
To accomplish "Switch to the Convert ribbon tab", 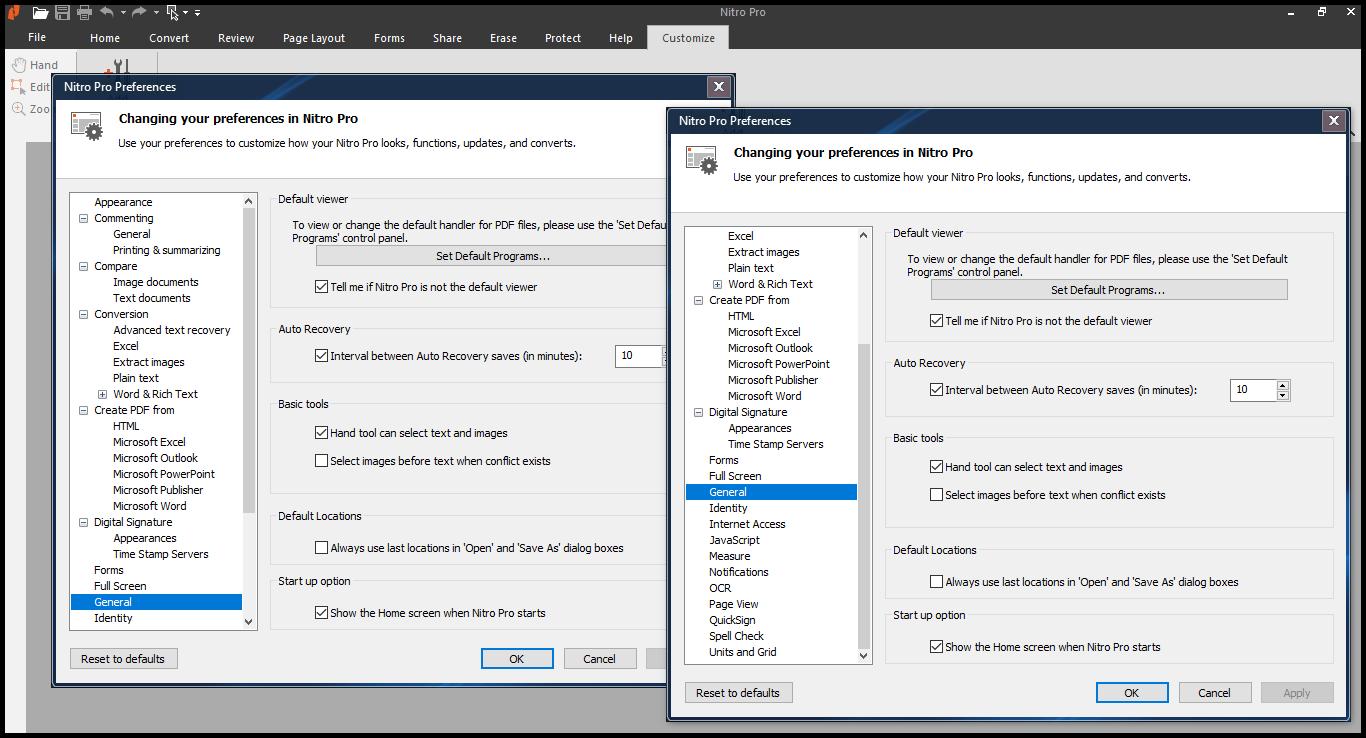I will pyautogui.click(x=169, y=38).
